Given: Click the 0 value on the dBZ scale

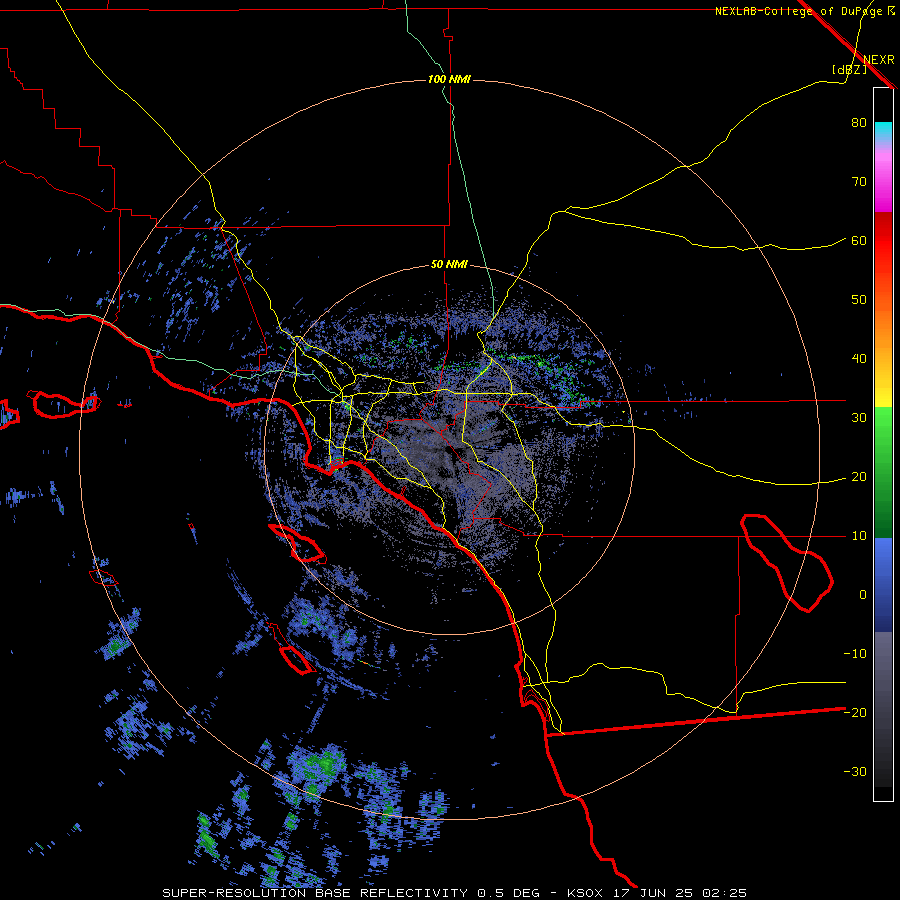Looking at the screenshot, I should [x=863, y=595].
